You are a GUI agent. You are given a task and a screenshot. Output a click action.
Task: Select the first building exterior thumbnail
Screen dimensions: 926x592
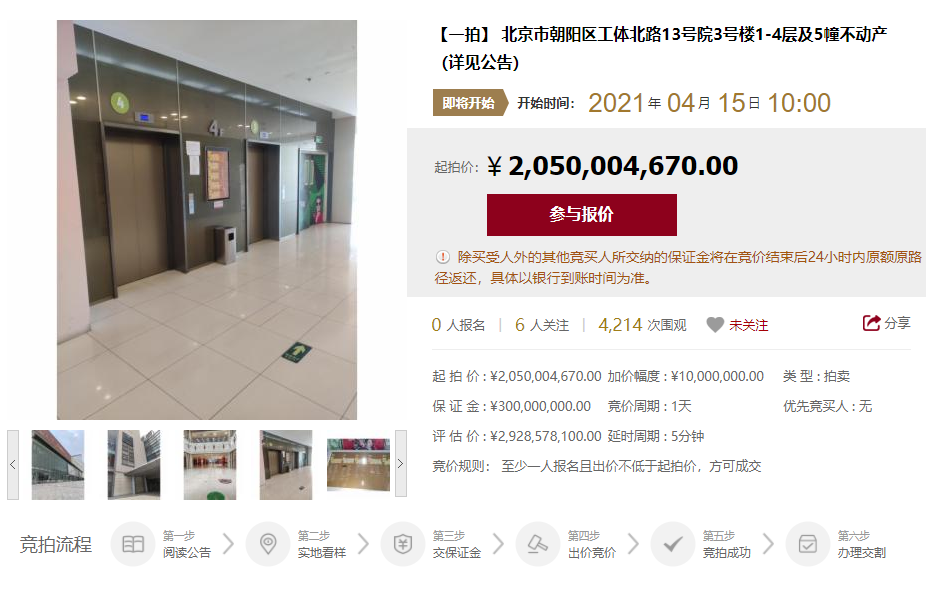click(58, 465)
